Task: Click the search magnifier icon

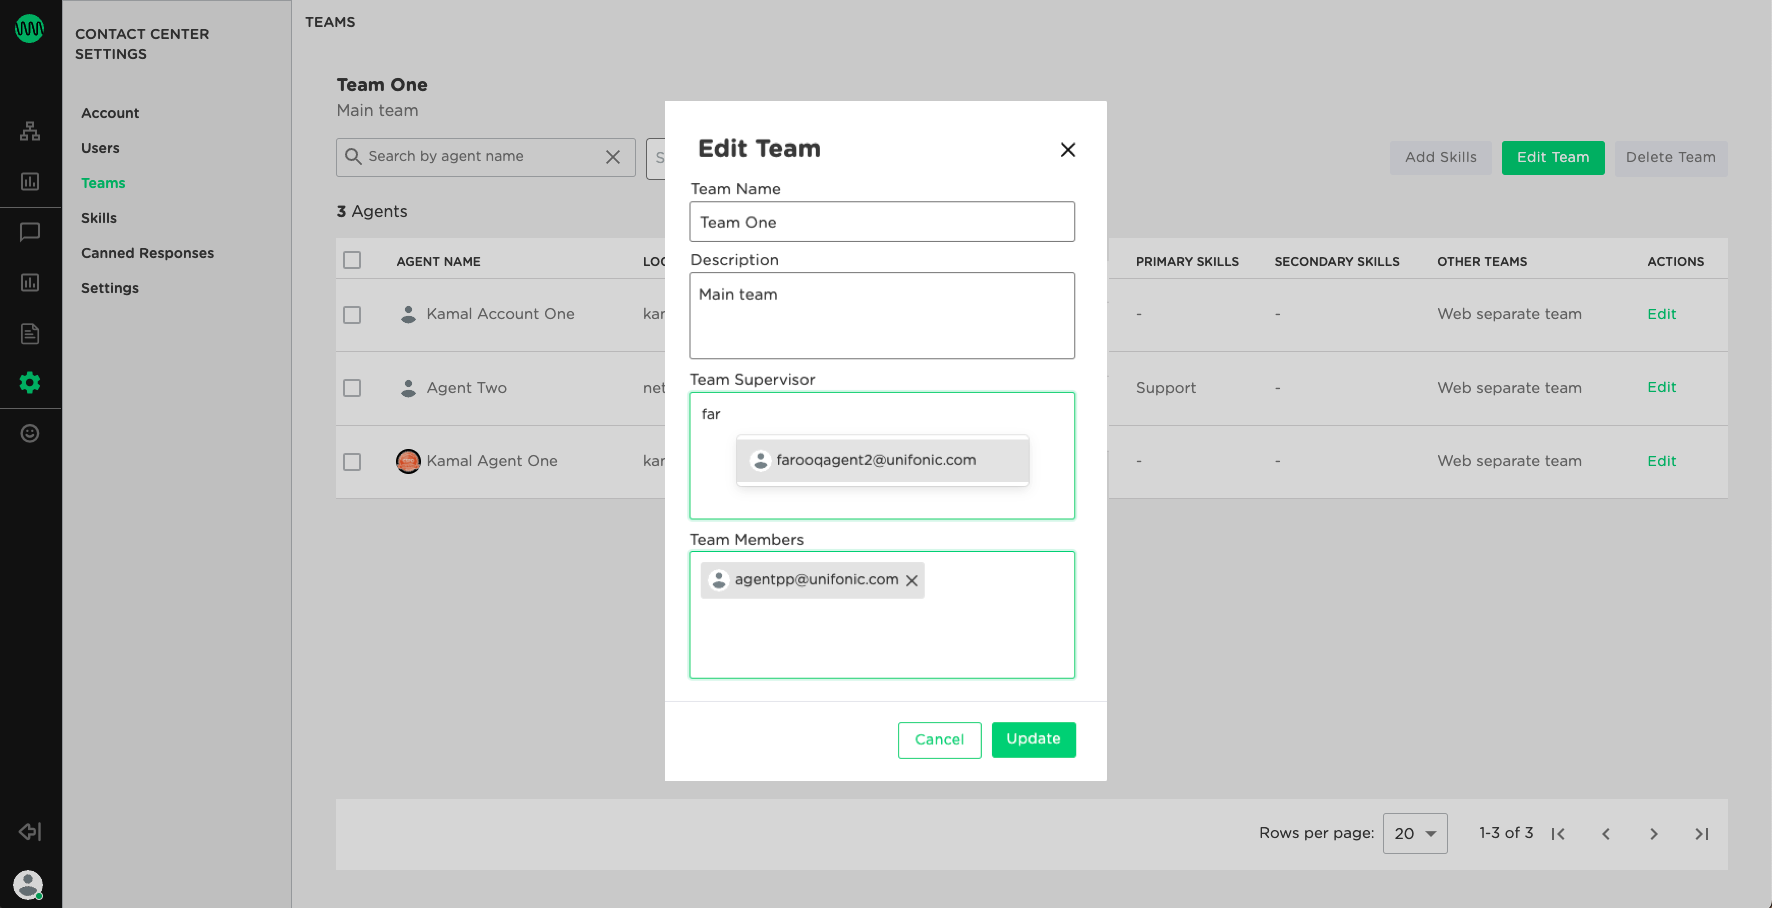Action: (353, 157)
